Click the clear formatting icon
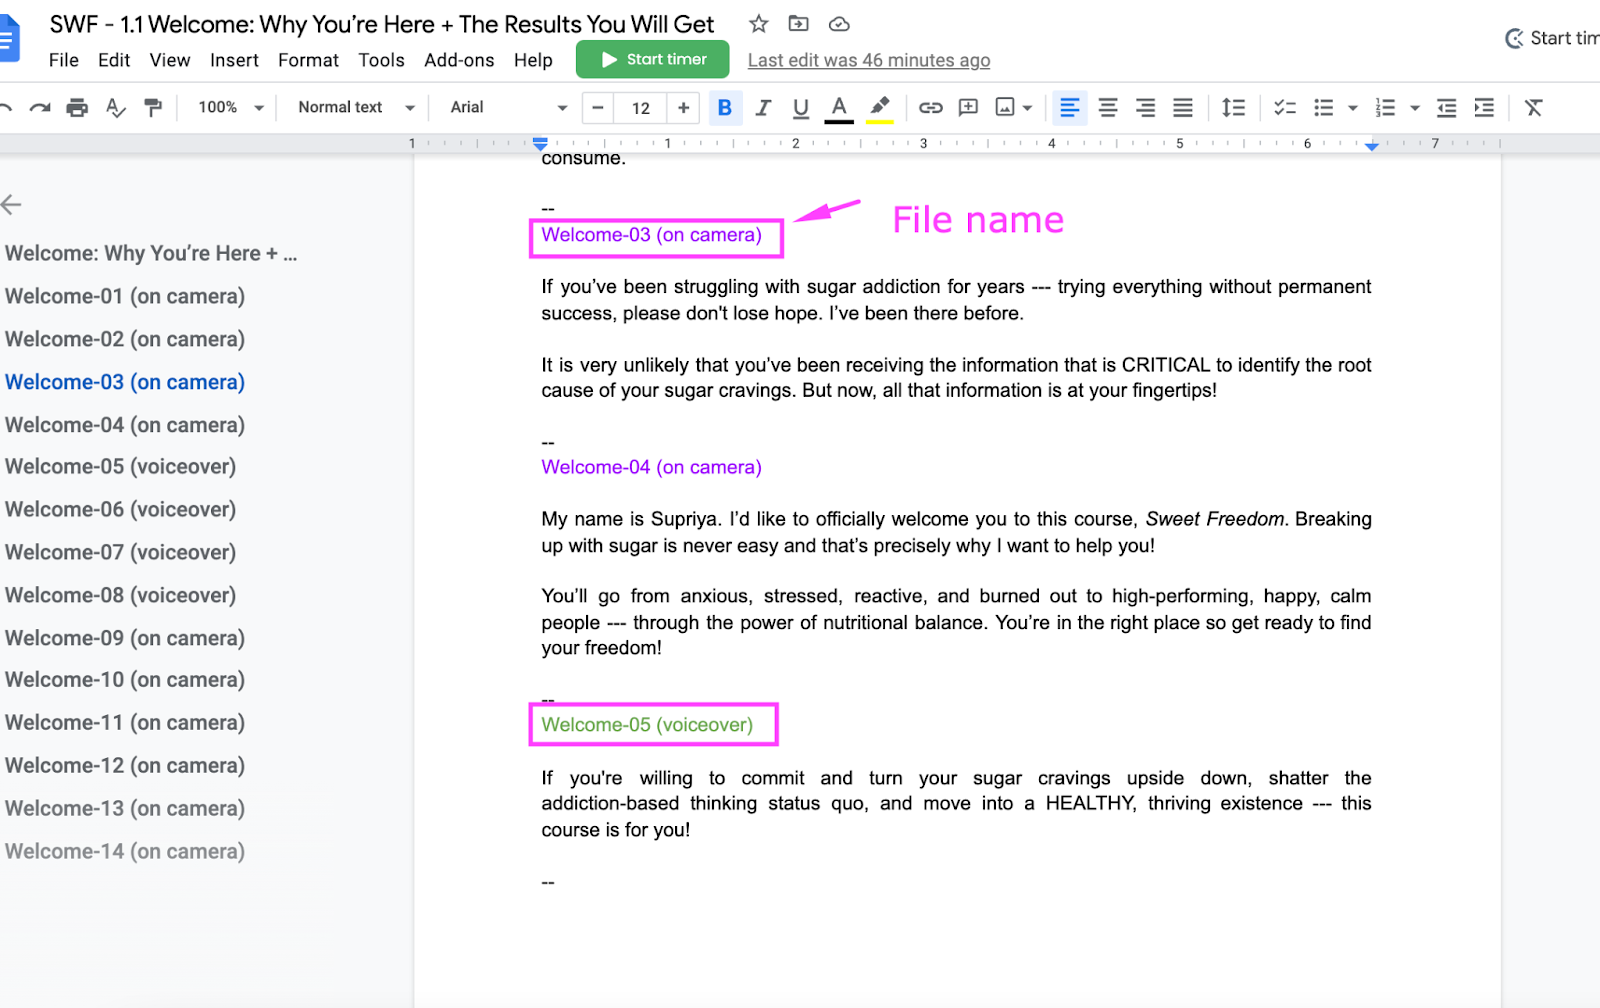1600x1008 pixels. click(x=1533, y=108)
